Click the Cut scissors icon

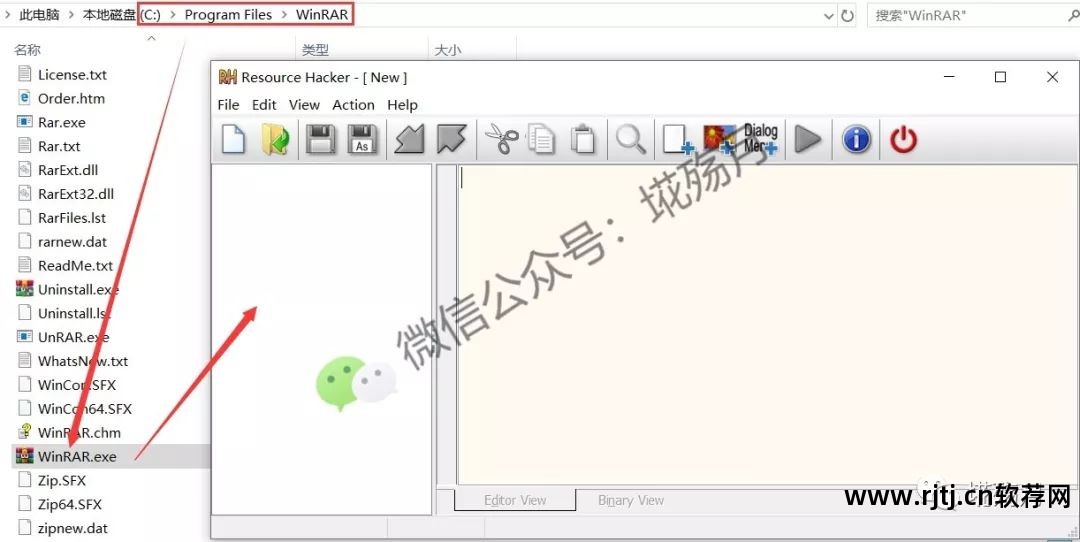[501, 139]
